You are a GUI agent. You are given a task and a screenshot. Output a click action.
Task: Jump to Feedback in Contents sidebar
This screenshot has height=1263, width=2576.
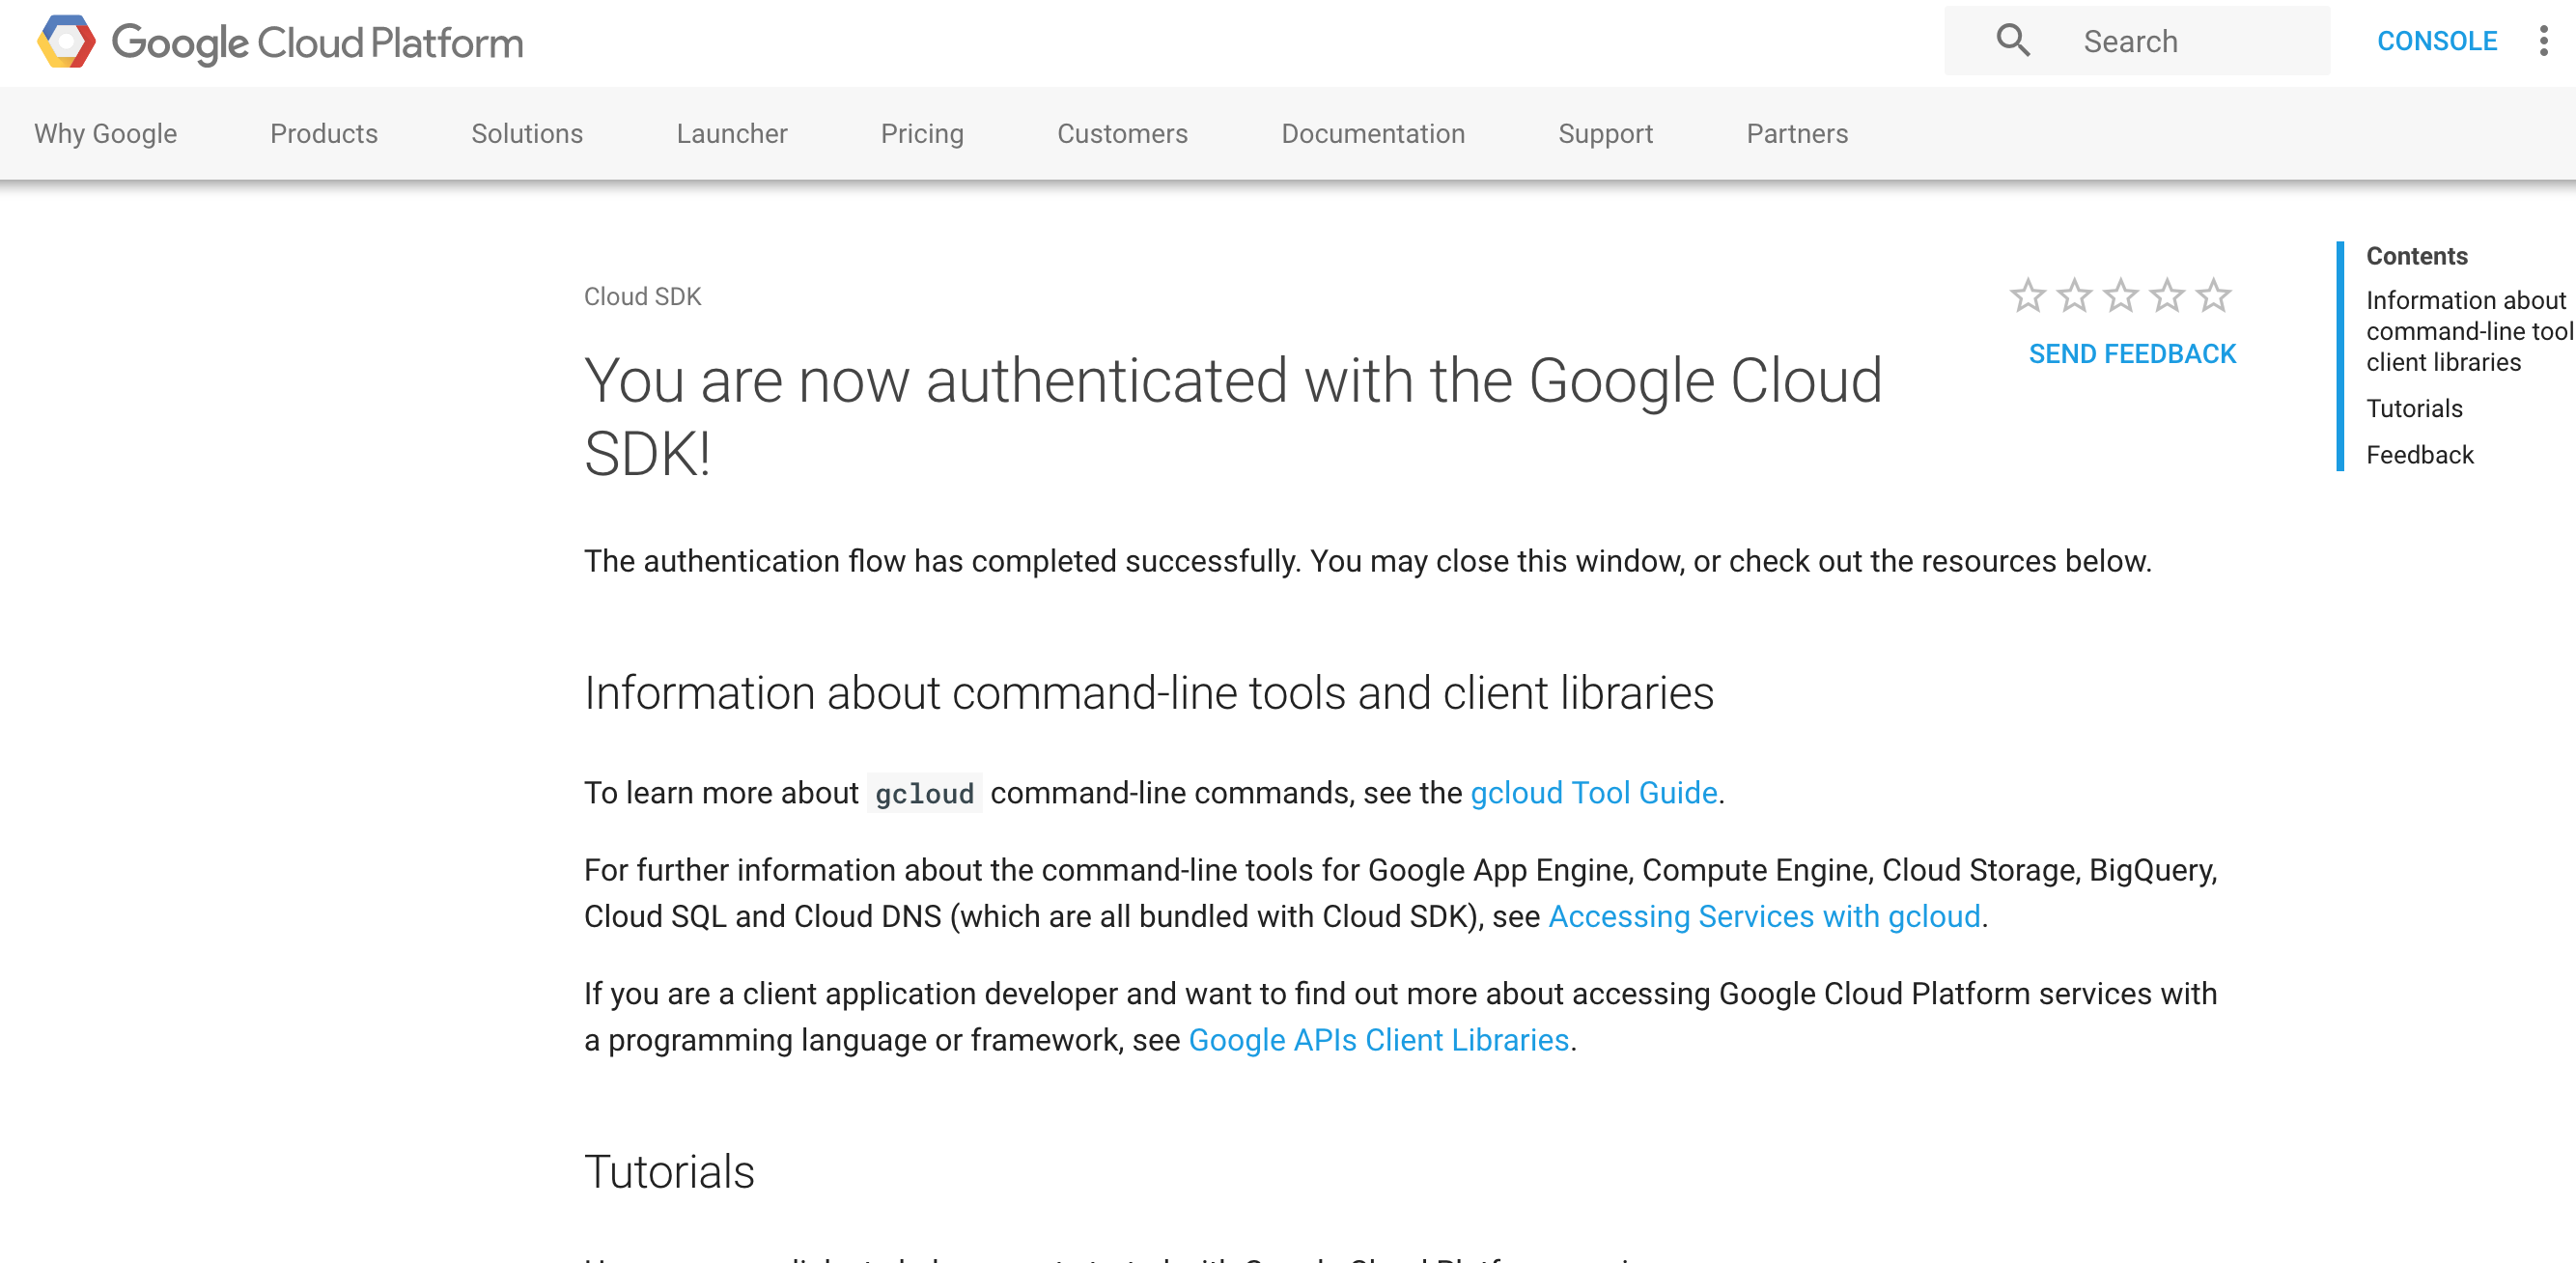tap(2419, 455)
